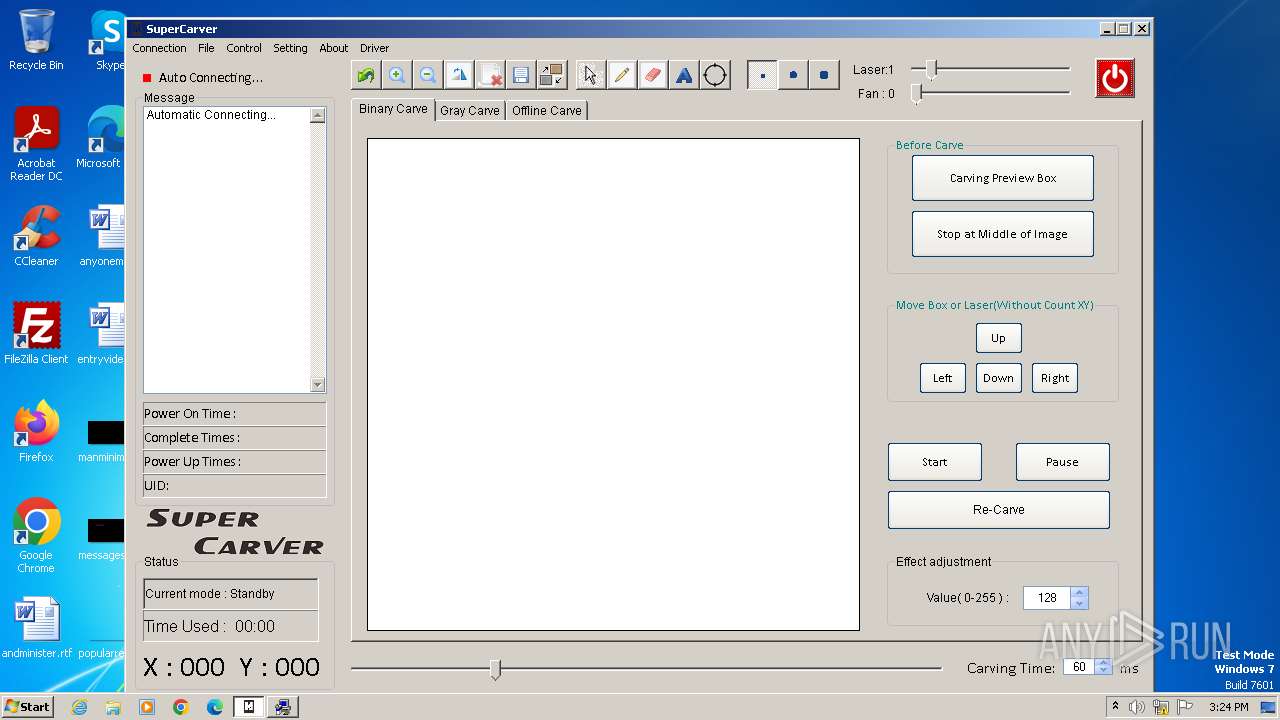The height and width of the screenshot is (720, 1280).
Task: Adjust the Laser power slider
Action: 932,69
